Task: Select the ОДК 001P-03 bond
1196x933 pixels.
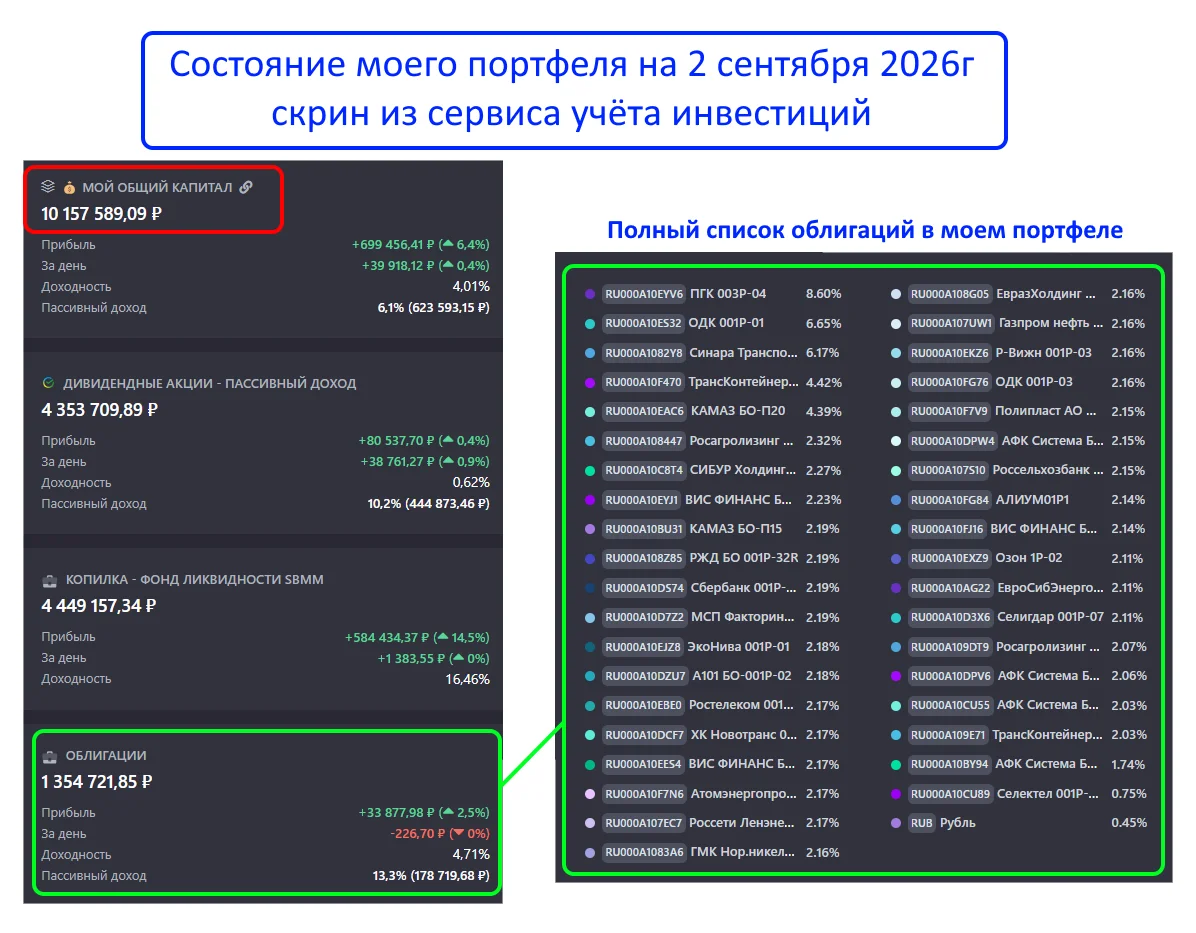Action: click(1034, 382)
